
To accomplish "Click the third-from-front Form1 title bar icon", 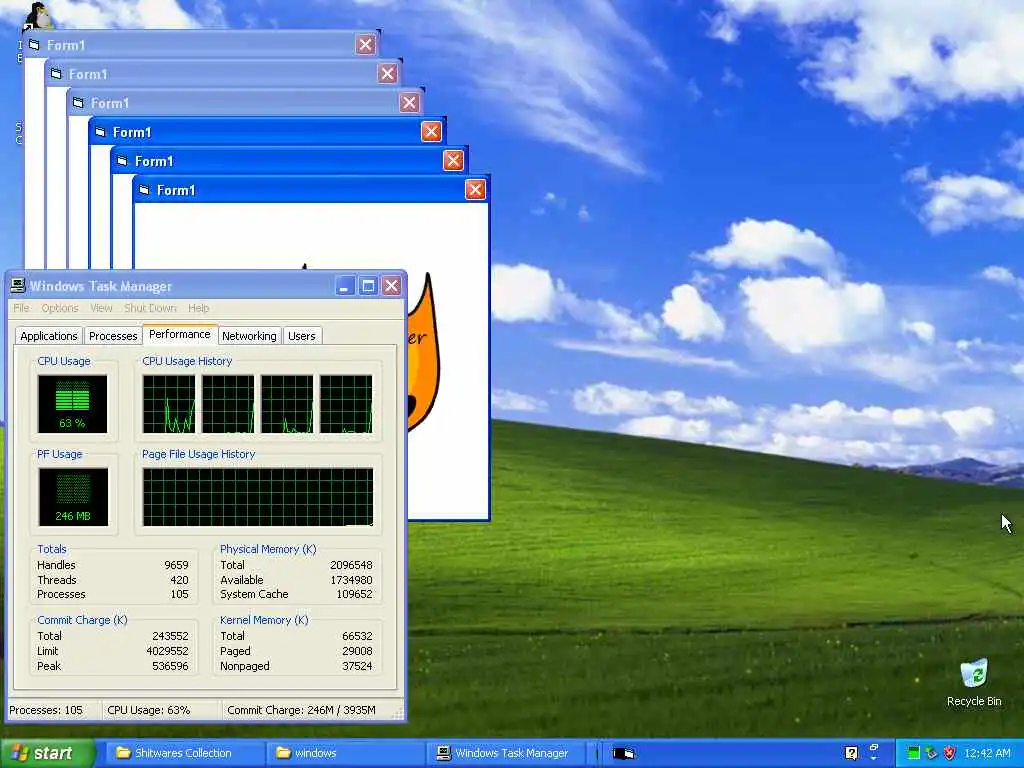I will (x=100, y=132).
